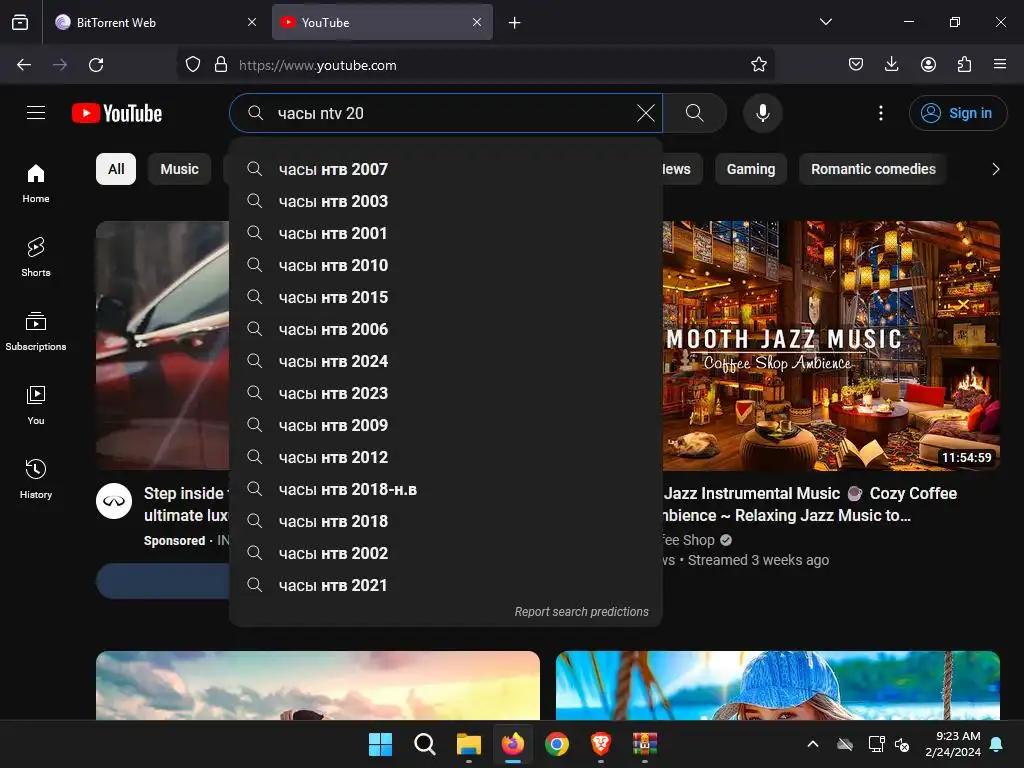Open History in the sidebar
1024x768 pixels.
(36, 479)
